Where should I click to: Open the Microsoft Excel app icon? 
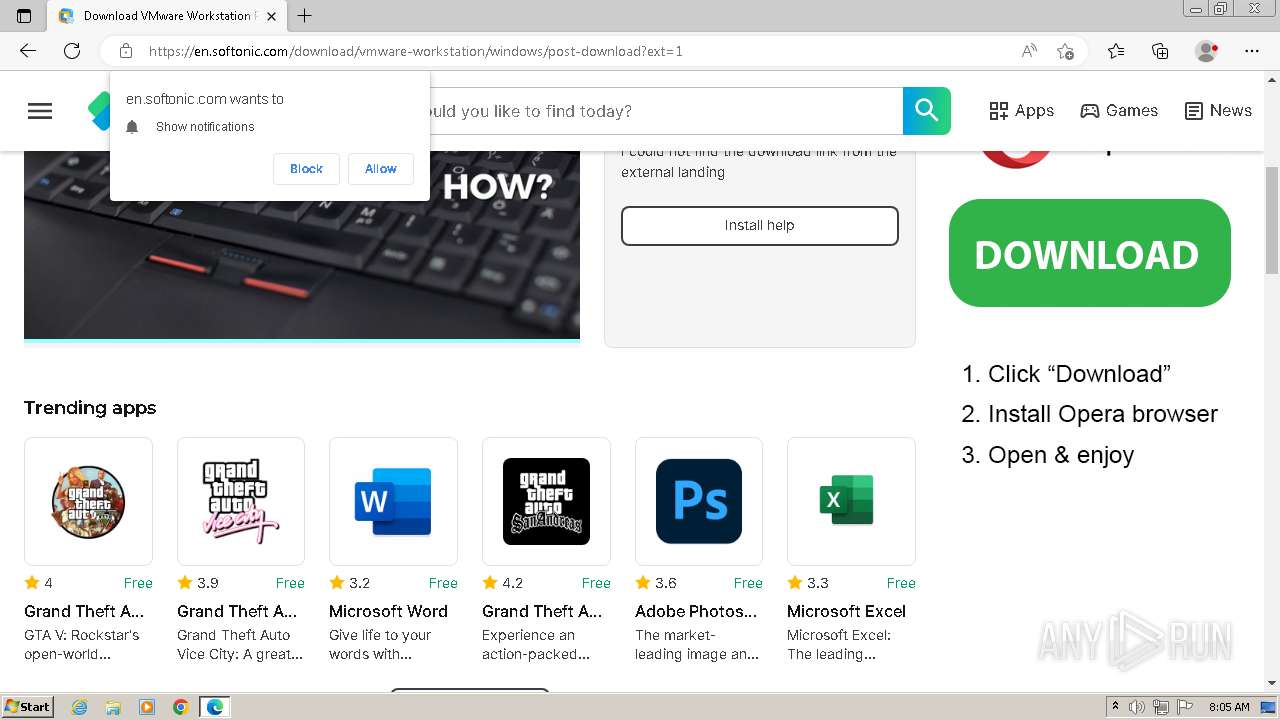tap(851, 501)
